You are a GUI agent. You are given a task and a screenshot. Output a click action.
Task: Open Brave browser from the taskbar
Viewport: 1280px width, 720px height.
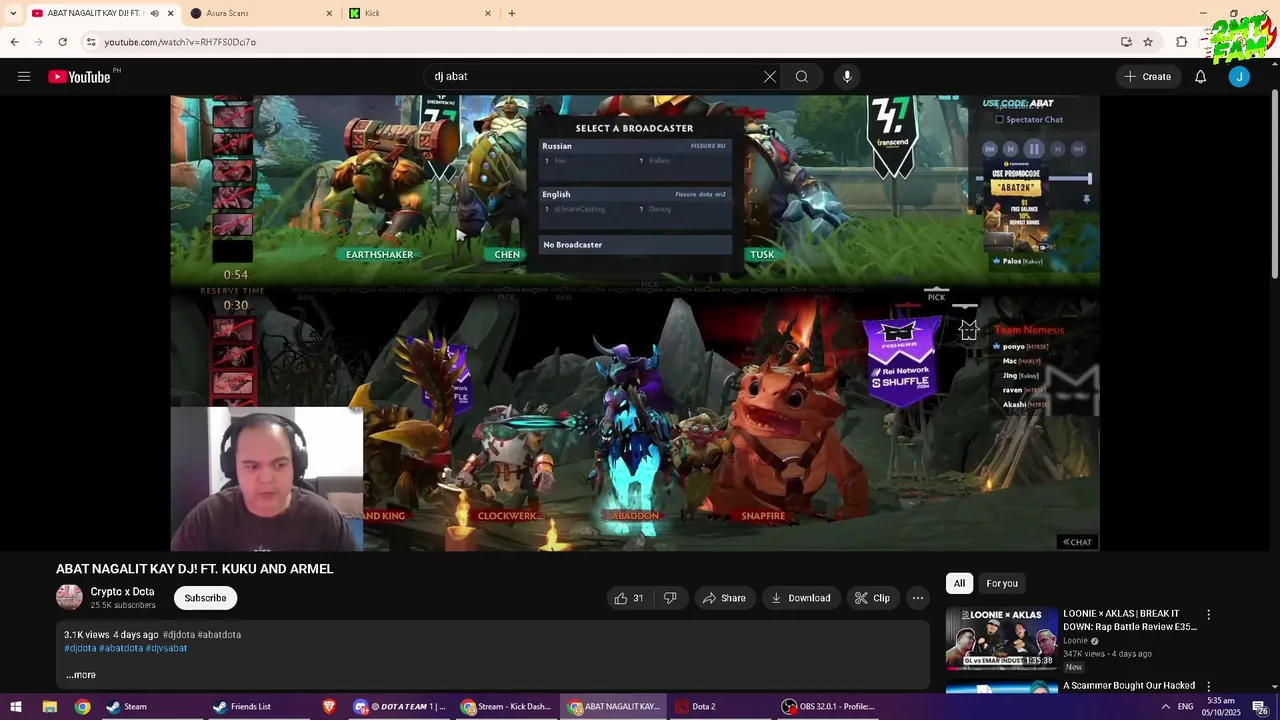[329, 706]
